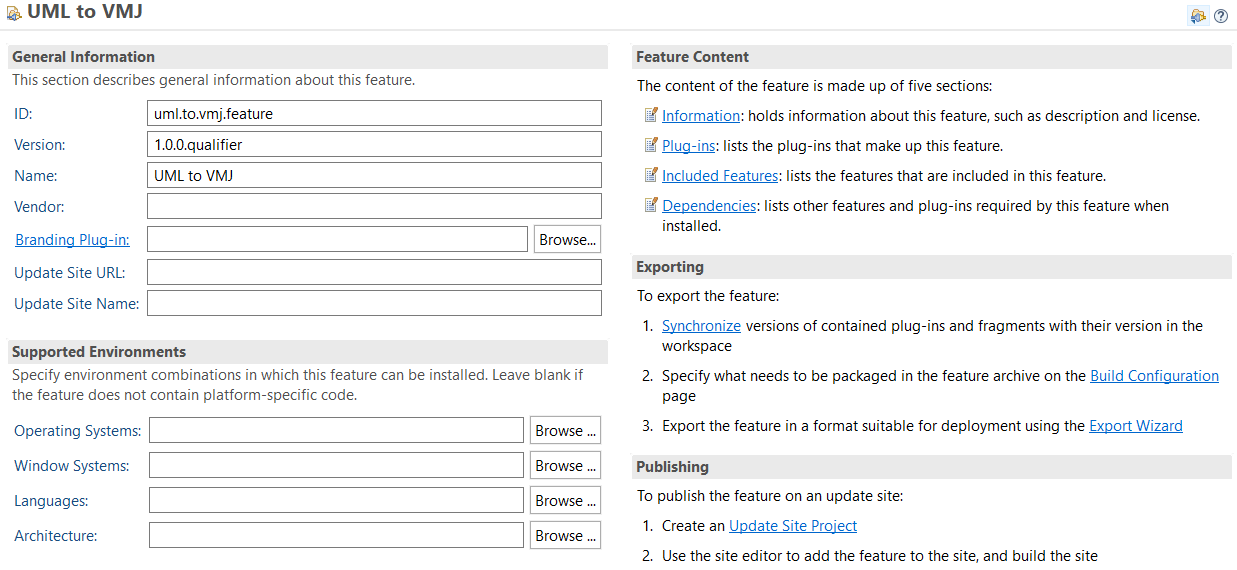Select the Version field containing 1.0.0.qualifier
The height and width of the screenshot is (570, 1237).
pos(374,144)
